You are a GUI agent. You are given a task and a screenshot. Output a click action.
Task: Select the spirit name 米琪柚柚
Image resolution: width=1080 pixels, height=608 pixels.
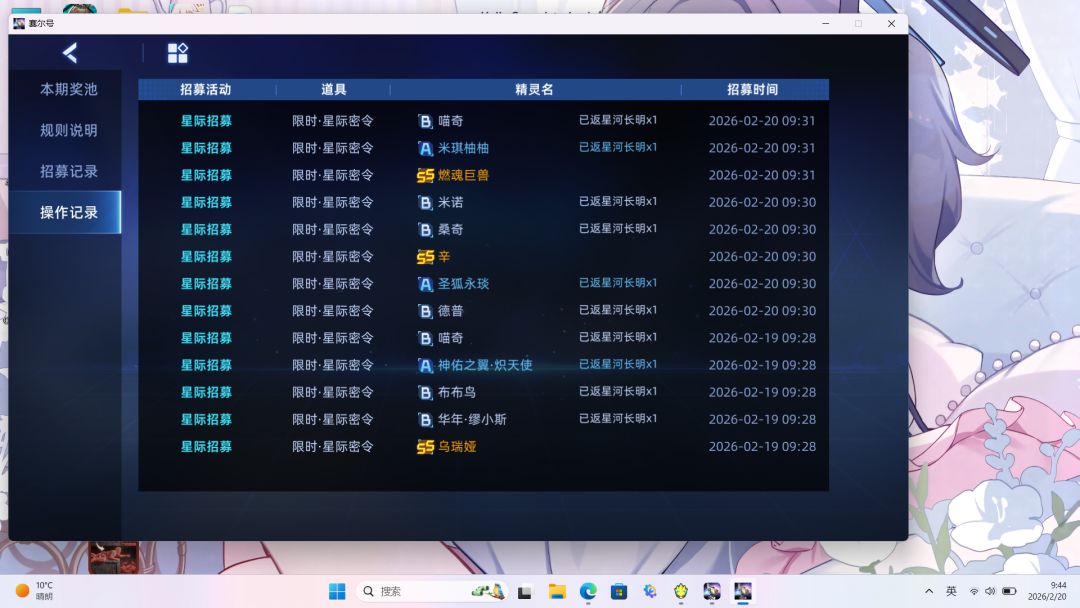click(464, 148)
